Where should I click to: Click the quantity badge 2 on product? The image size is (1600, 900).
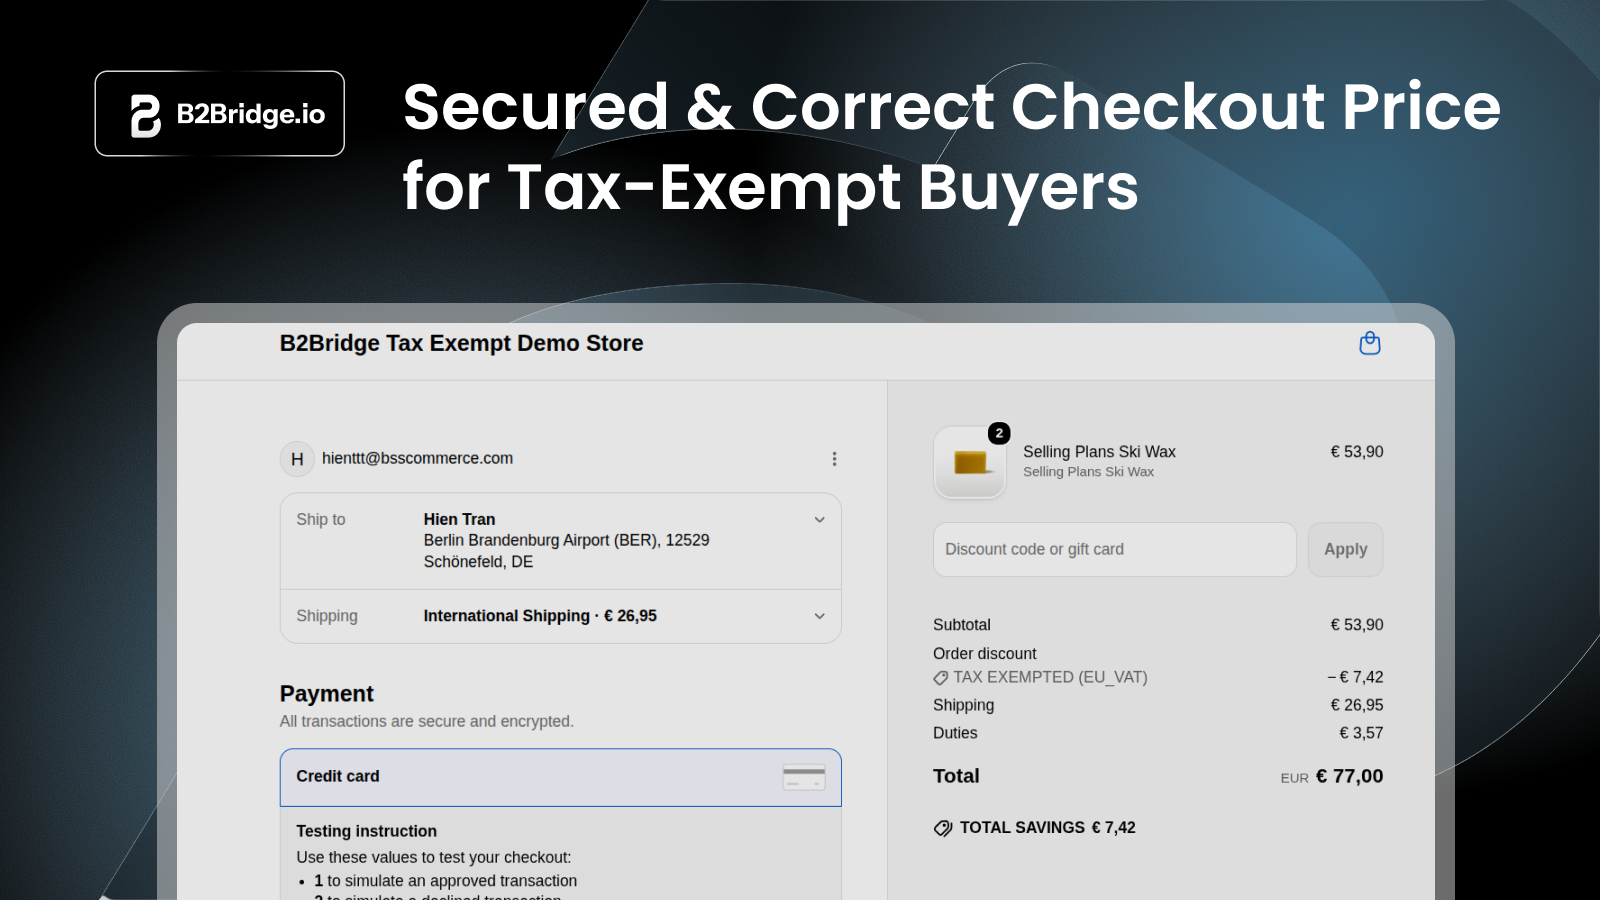(999, 433)
